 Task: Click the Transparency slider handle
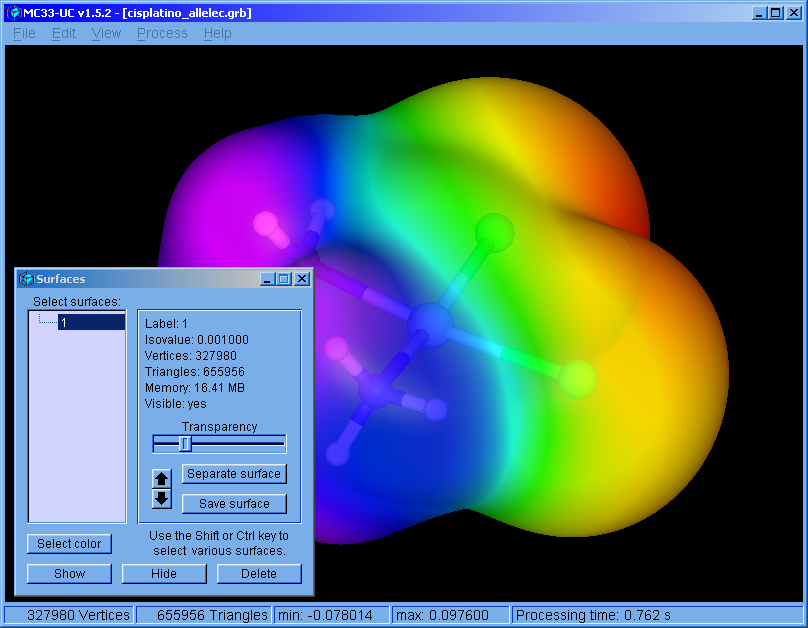pyautogui.click(x=185, y=444)
